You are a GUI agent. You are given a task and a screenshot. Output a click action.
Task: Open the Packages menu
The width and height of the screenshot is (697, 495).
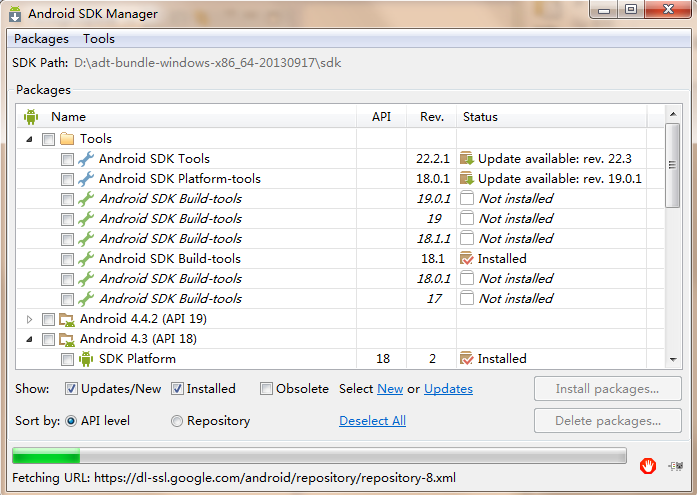pos(41,39)
